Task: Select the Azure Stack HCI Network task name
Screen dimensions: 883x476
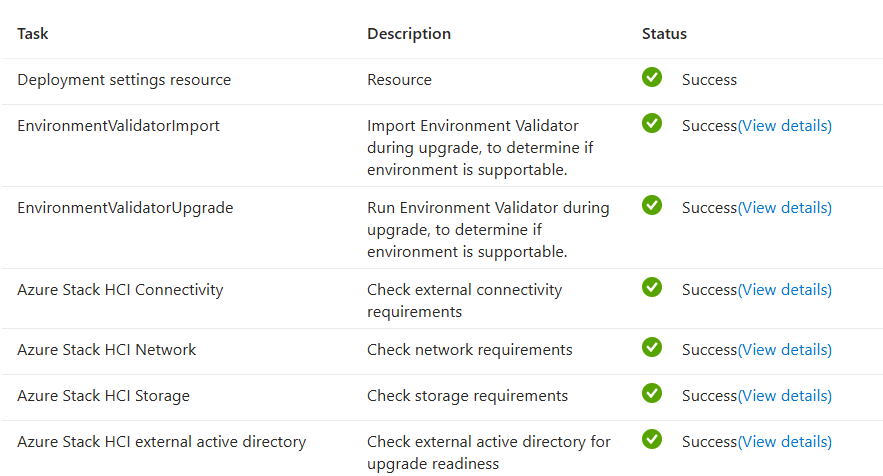Action: coord(106,350)
